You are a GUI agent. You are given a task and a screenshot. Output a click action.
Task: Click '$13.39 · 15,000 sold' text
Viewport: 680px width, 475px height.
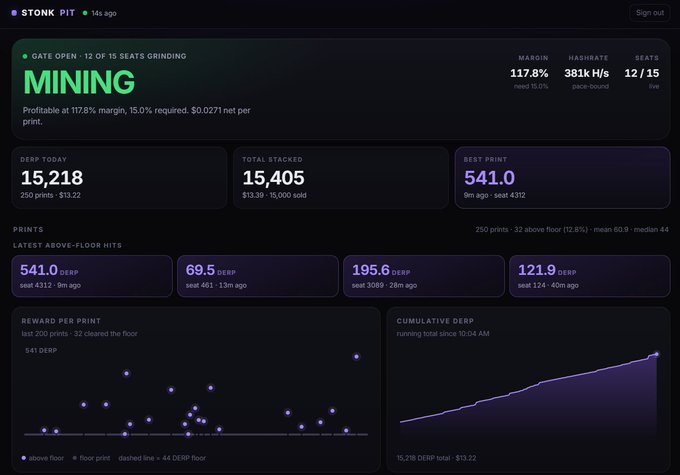click(x=274, y=195)
